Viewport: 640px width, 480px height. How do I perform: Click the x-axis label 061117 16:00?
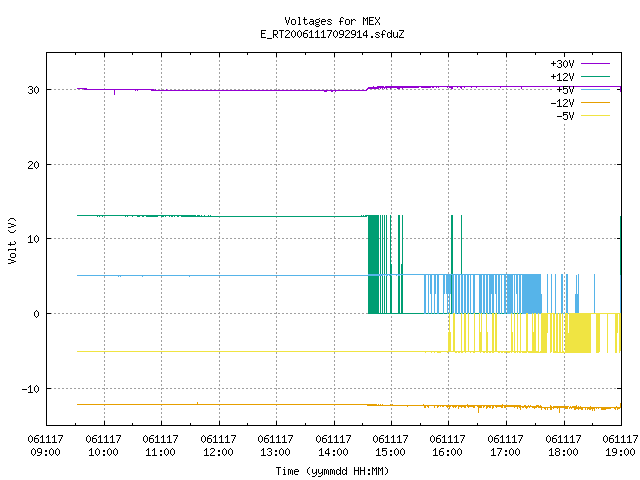click(x=448, y=445)
